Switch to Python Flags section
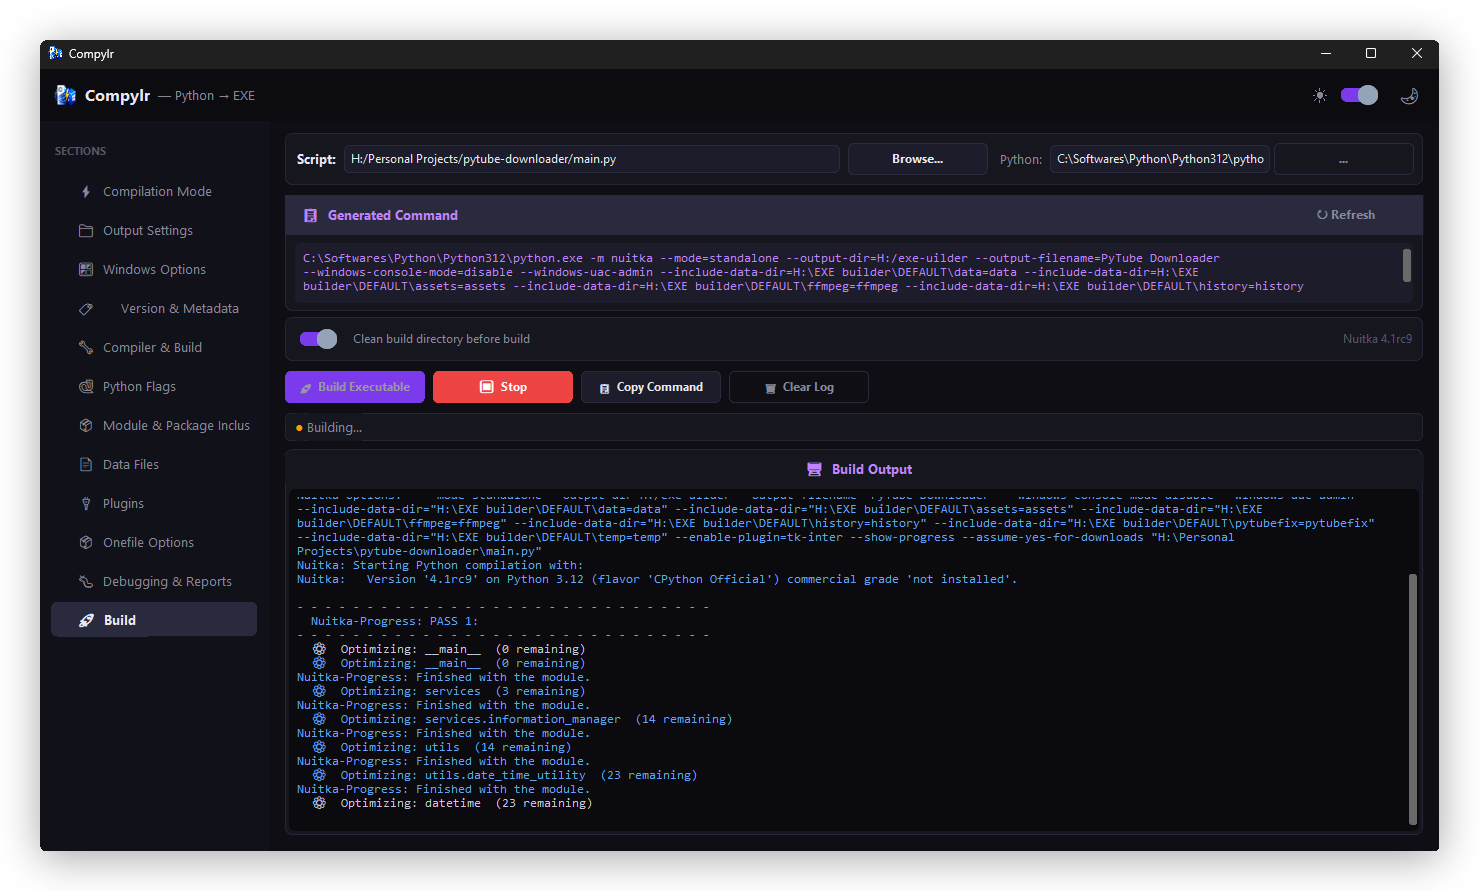1479x891 pixels. click(154, 386)
